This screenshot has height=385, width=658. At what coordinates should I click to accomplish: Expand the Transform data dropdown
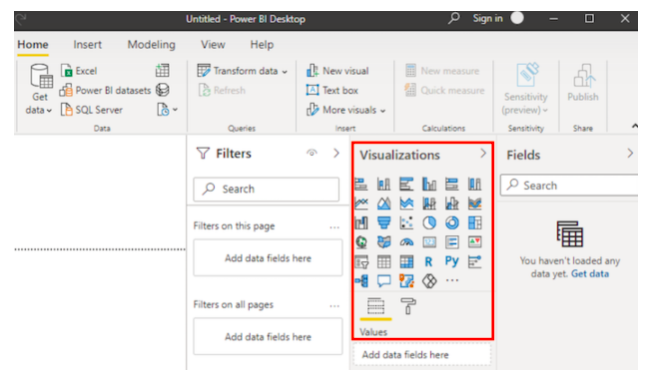click(242, 71)
